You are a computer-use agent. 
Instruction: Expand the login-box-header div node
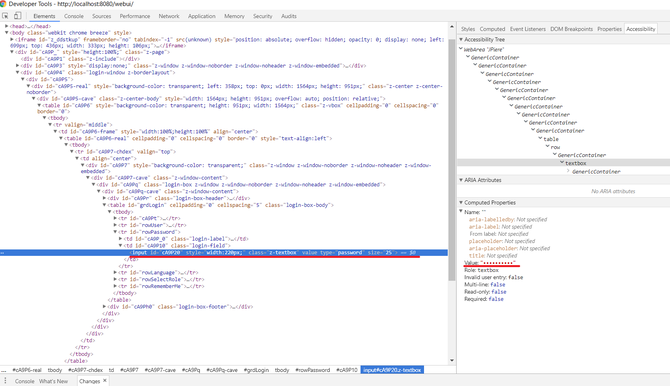(x=105, y=198)
